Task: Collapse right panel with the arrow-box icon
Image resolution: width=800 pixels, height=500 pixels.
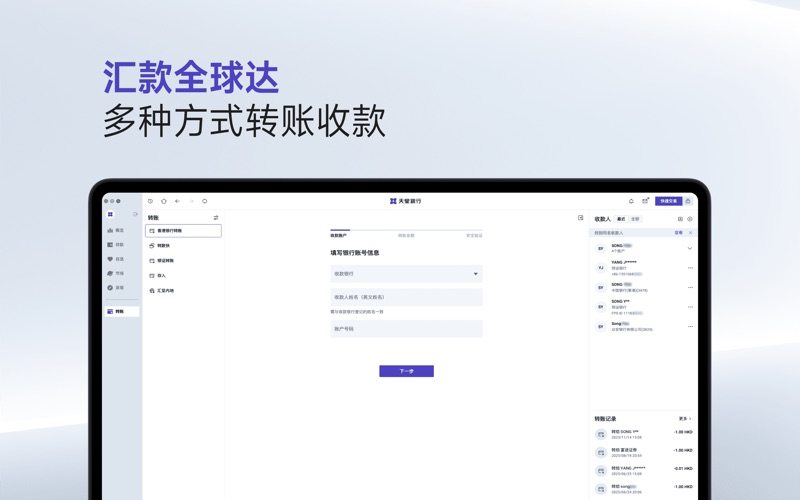Action: (580, 218)
